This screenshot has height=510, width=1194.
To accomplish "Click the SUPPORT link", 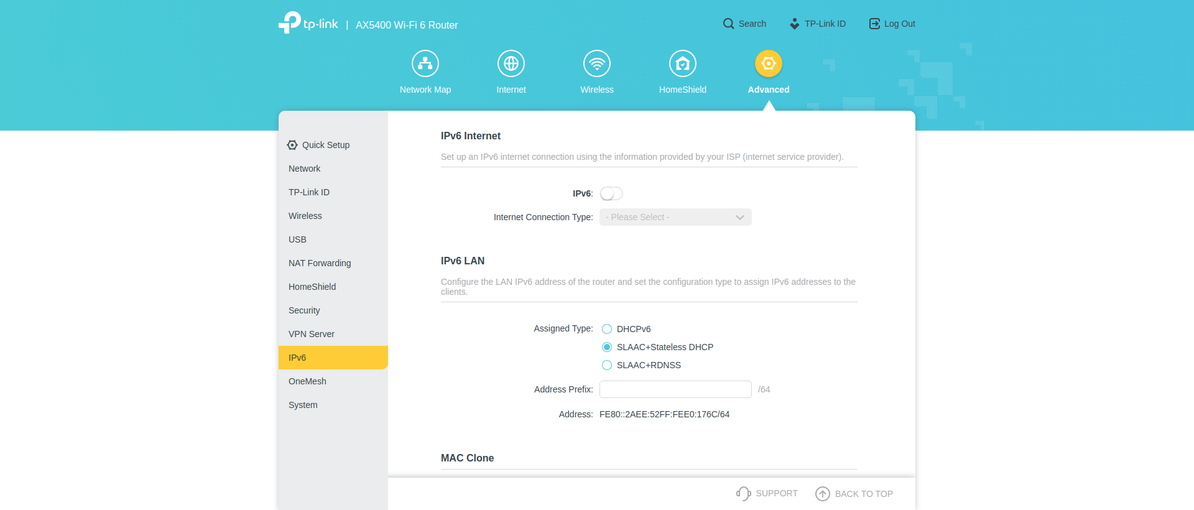I will coord(767,493).
